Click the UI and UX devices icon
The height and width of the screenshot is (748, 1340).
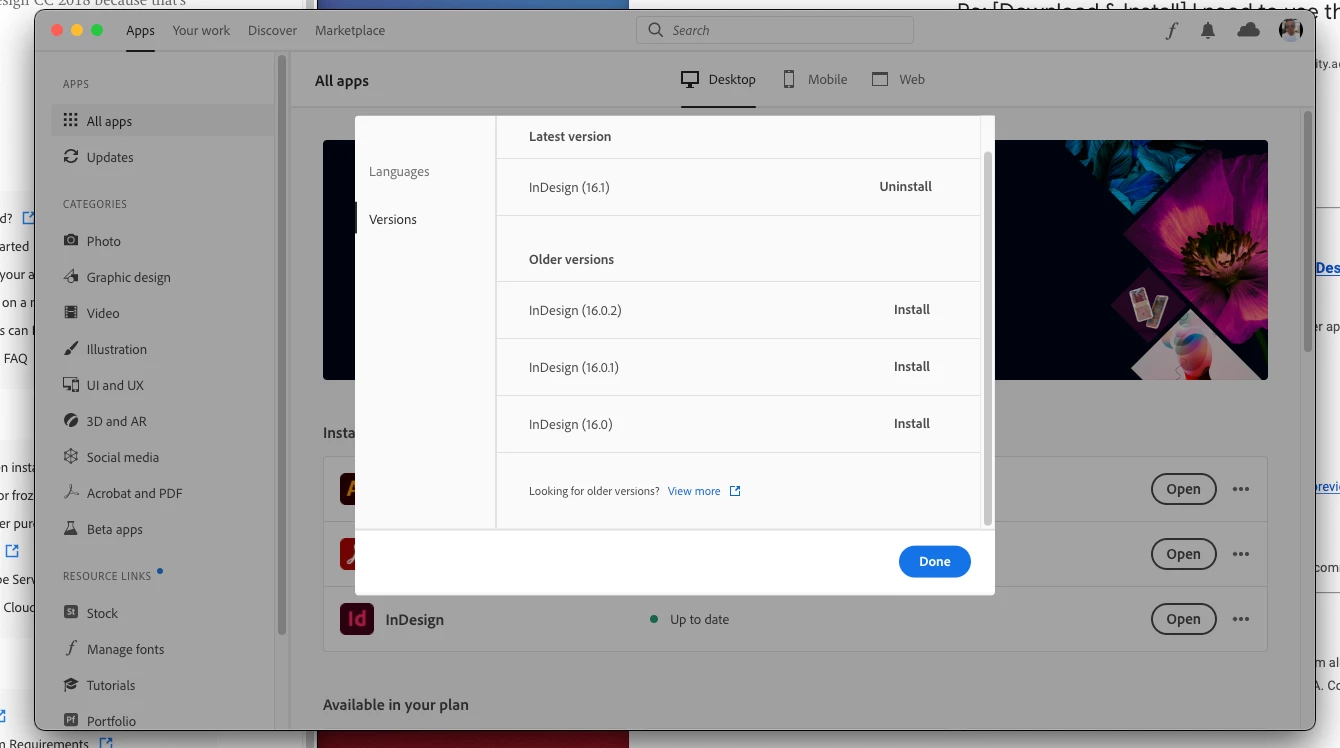click(x=70, y=385)
